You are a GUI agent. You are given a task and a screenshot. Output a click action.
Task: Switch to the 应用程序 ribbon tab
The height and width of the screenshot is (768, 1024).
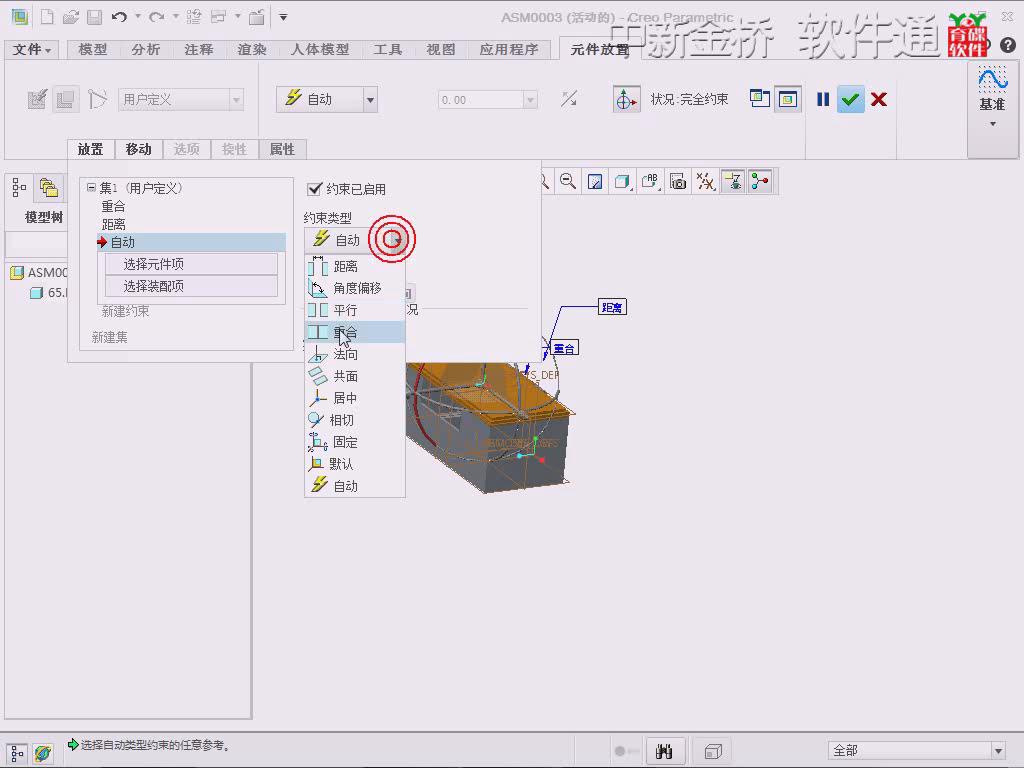point(509,50)
